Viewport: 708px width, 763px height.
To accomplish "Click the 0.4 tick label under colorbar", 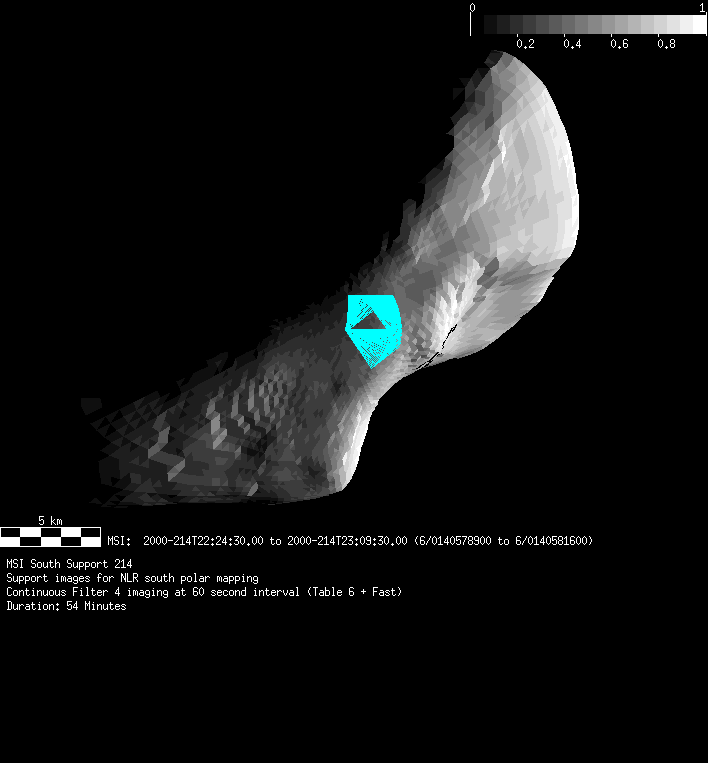I will [x=572, y=45].
